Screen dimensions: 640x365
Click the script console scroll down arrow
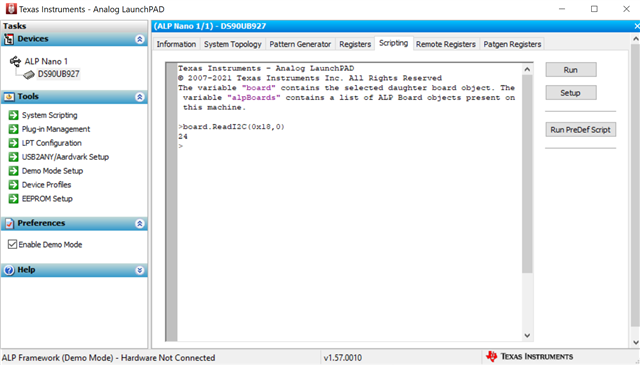pyautogui.click(x=527, y=335)
